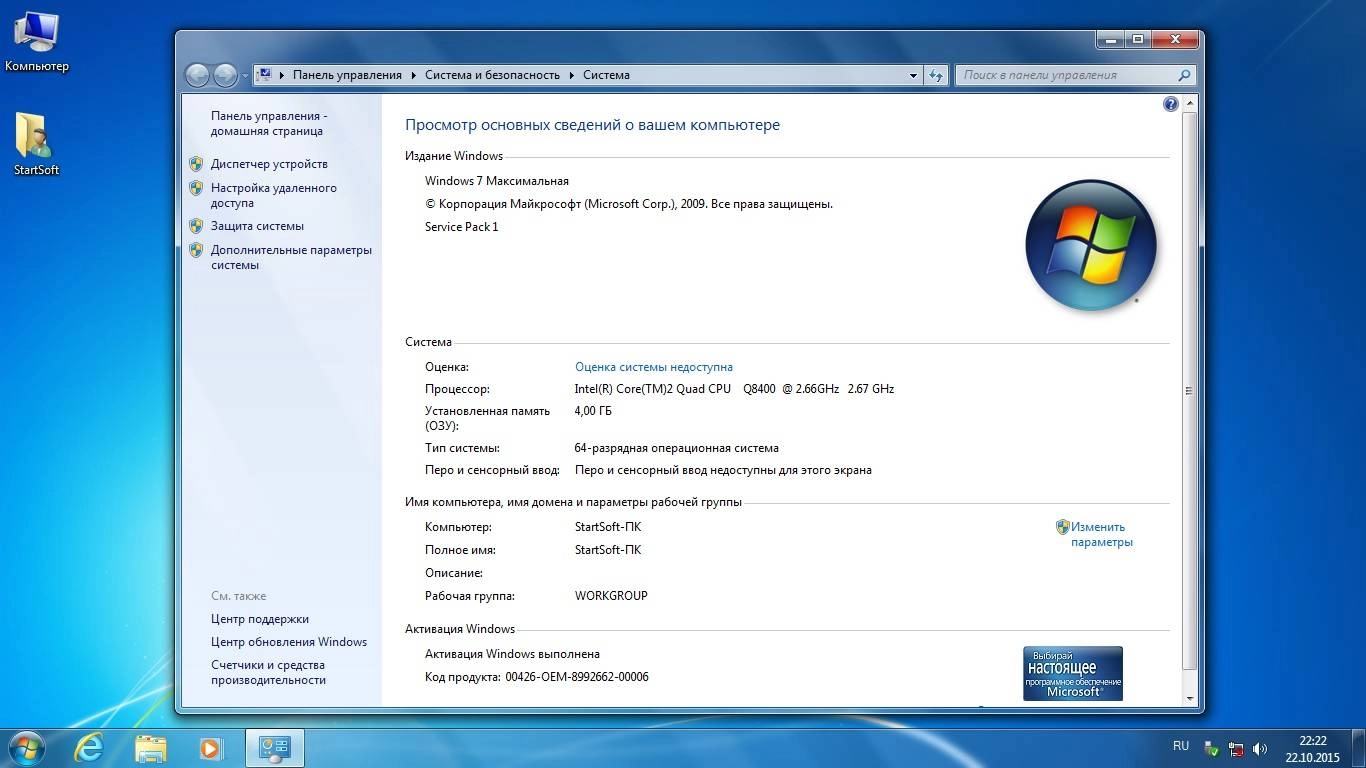Click Изменить параметры link text
The image size is (1366, 768).
1101,534
